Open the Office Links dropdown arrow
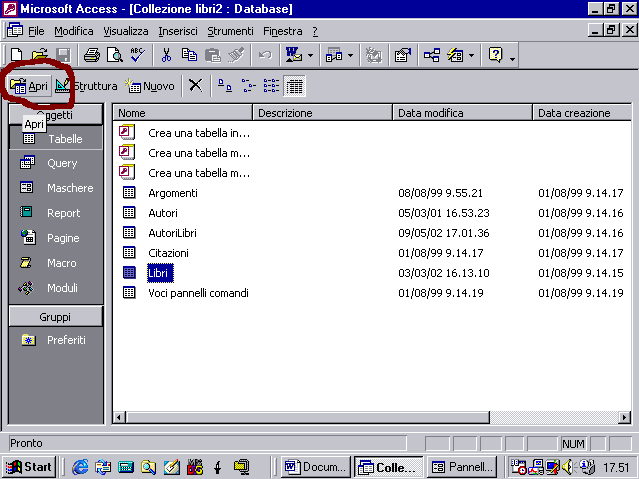The height and width of the screenshot is (479, 639). click(x=311, y=55)
